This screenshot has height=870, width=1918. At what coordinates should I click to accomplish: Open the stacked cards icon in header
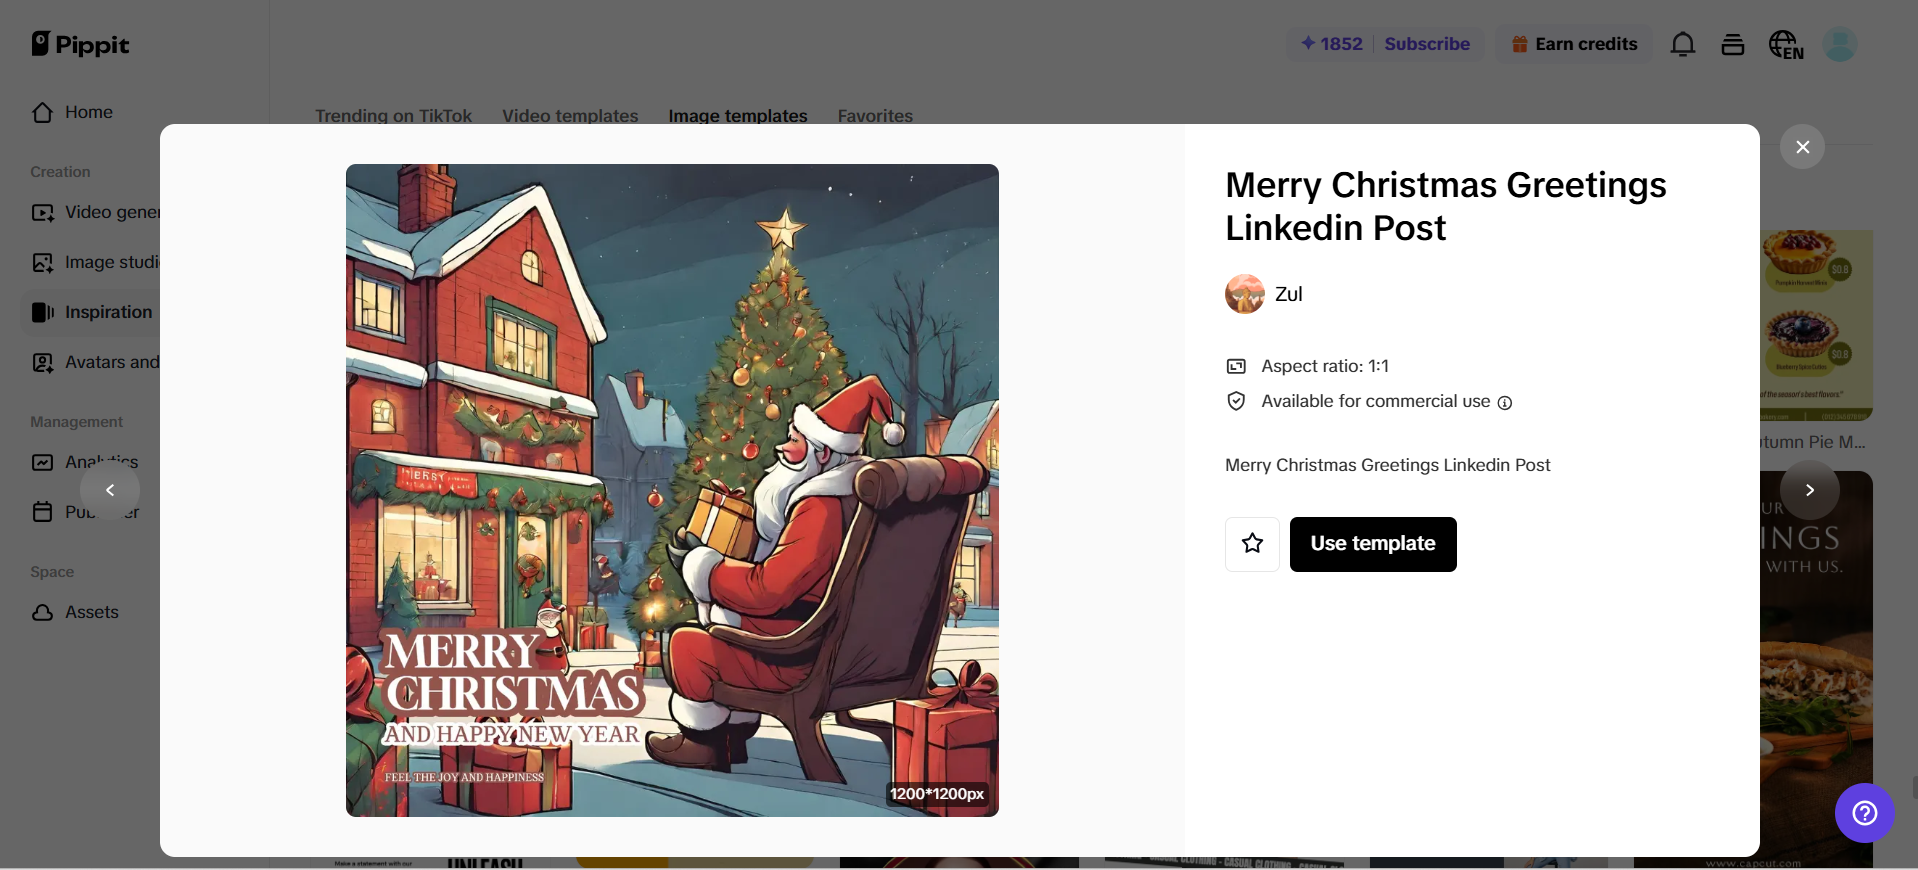click(1733, 44)
